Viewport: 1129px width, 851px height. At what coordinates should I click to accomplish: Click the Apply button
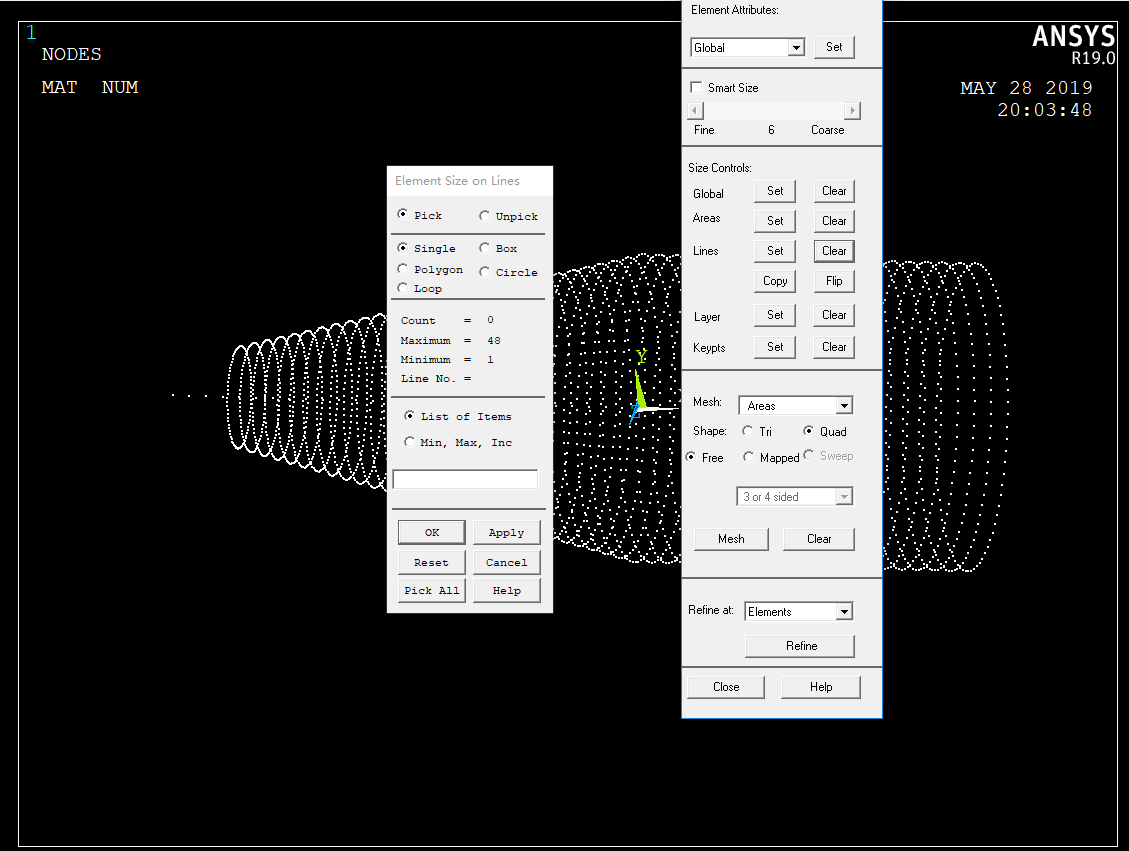[506, 533]
